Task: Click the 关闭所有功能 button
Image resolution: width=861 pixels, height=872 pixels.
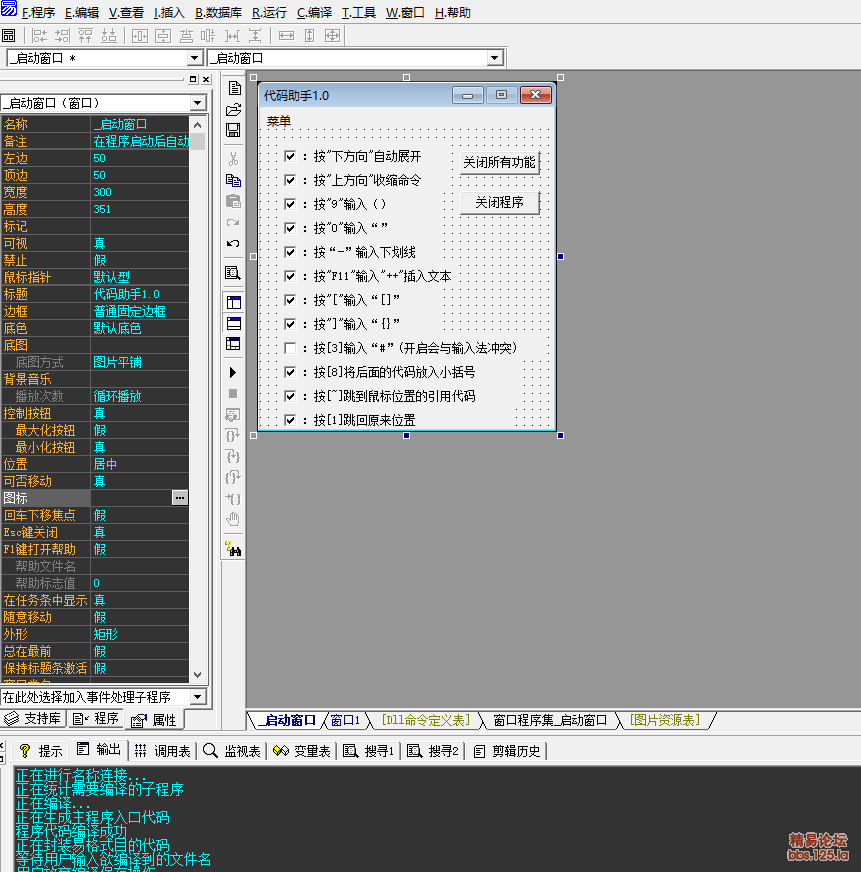Action: 499,162
